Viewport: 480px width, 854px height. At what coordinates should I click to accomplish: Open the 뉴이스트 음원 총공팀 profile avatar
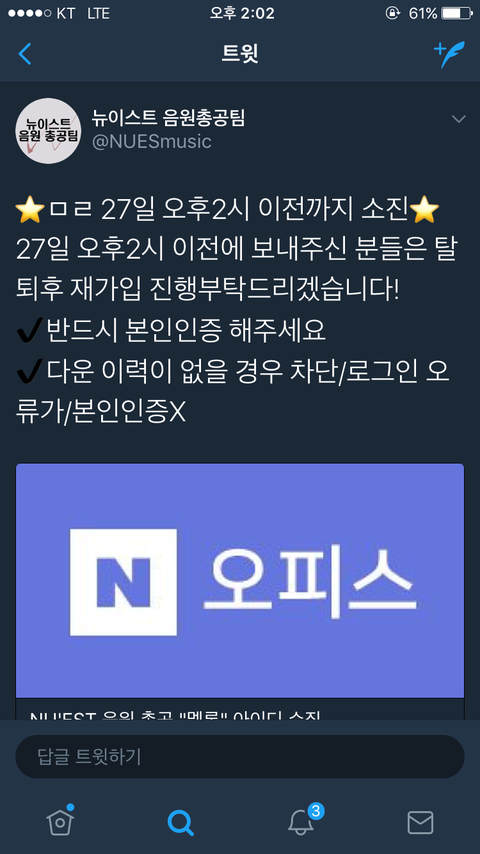pyautogui.click(x=48, y=131)
